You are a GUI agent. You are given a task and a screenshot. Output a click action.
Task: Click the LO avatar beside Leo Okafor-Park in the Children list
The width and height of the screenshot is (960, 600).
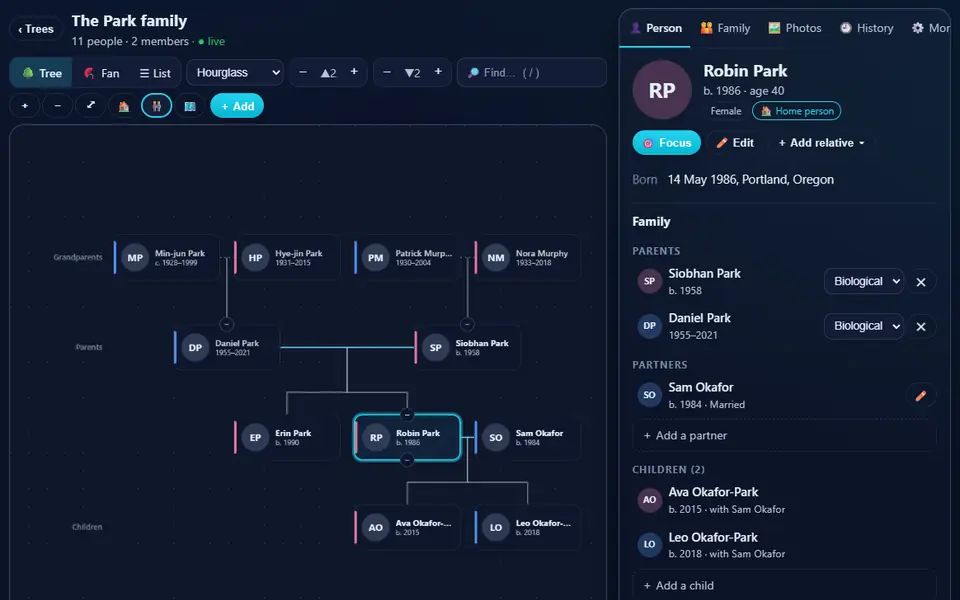[650, 544]
